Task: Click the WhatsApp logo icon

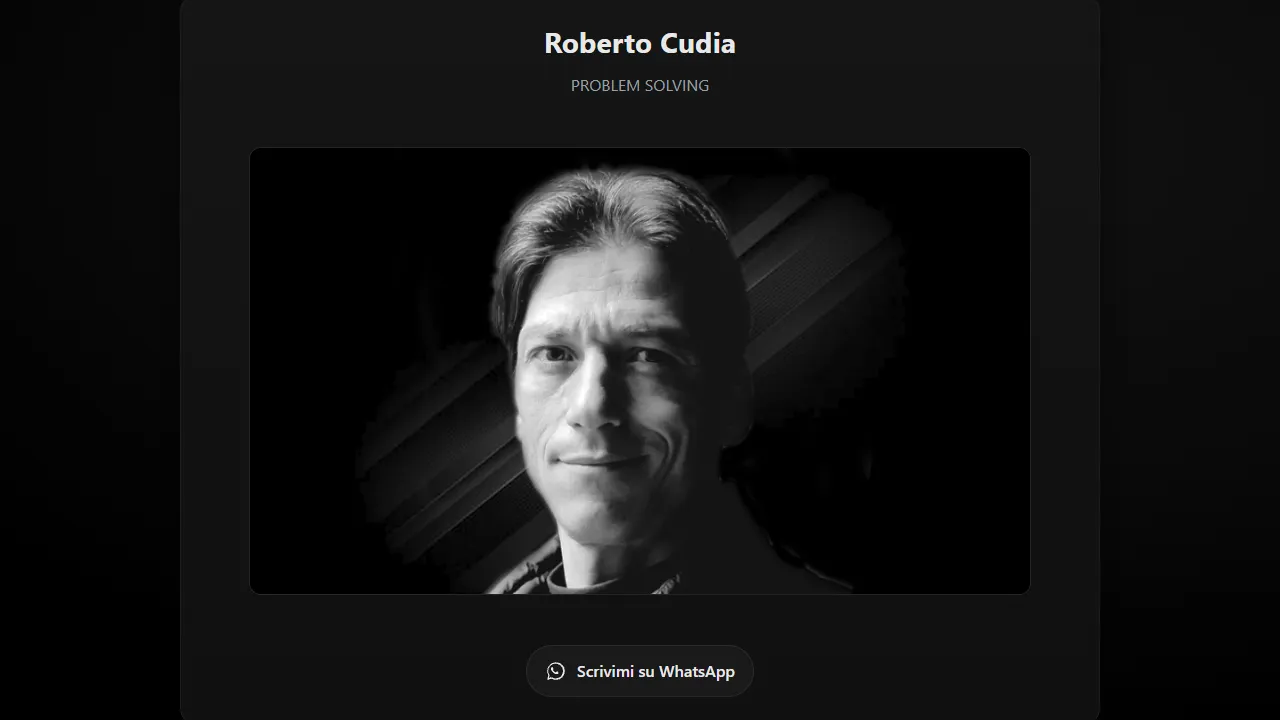Action: pyautogui.click(x=556, y=671)
